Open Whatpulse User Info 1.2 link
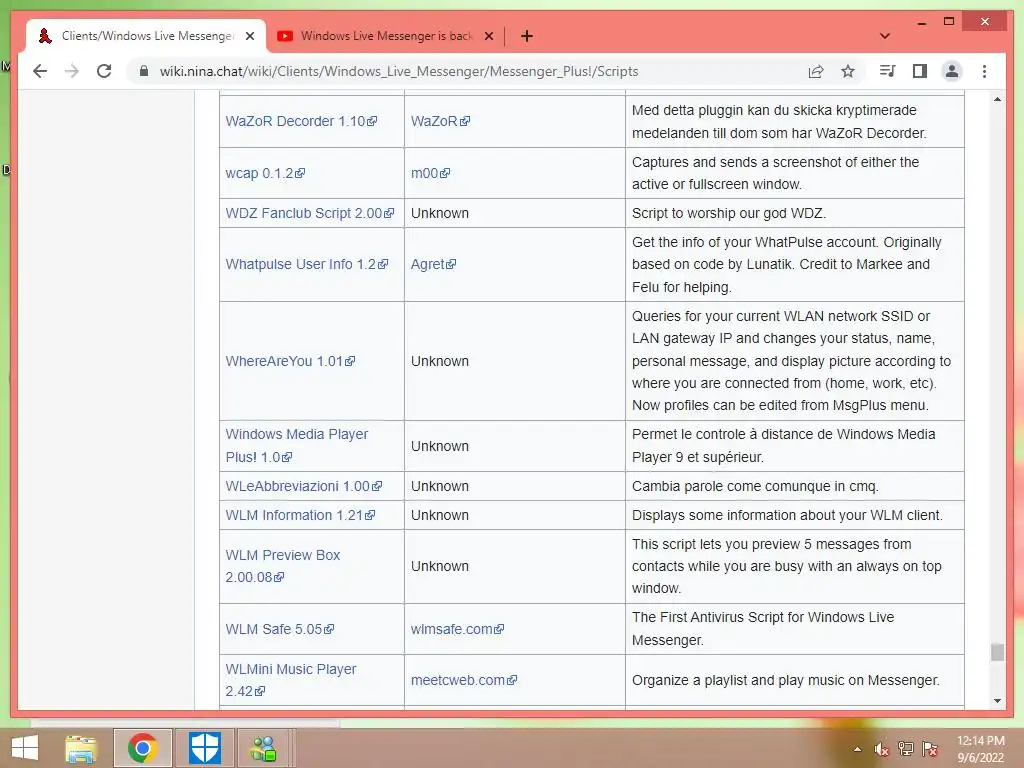The image size is (1024, 768). [x=307, y=264]
